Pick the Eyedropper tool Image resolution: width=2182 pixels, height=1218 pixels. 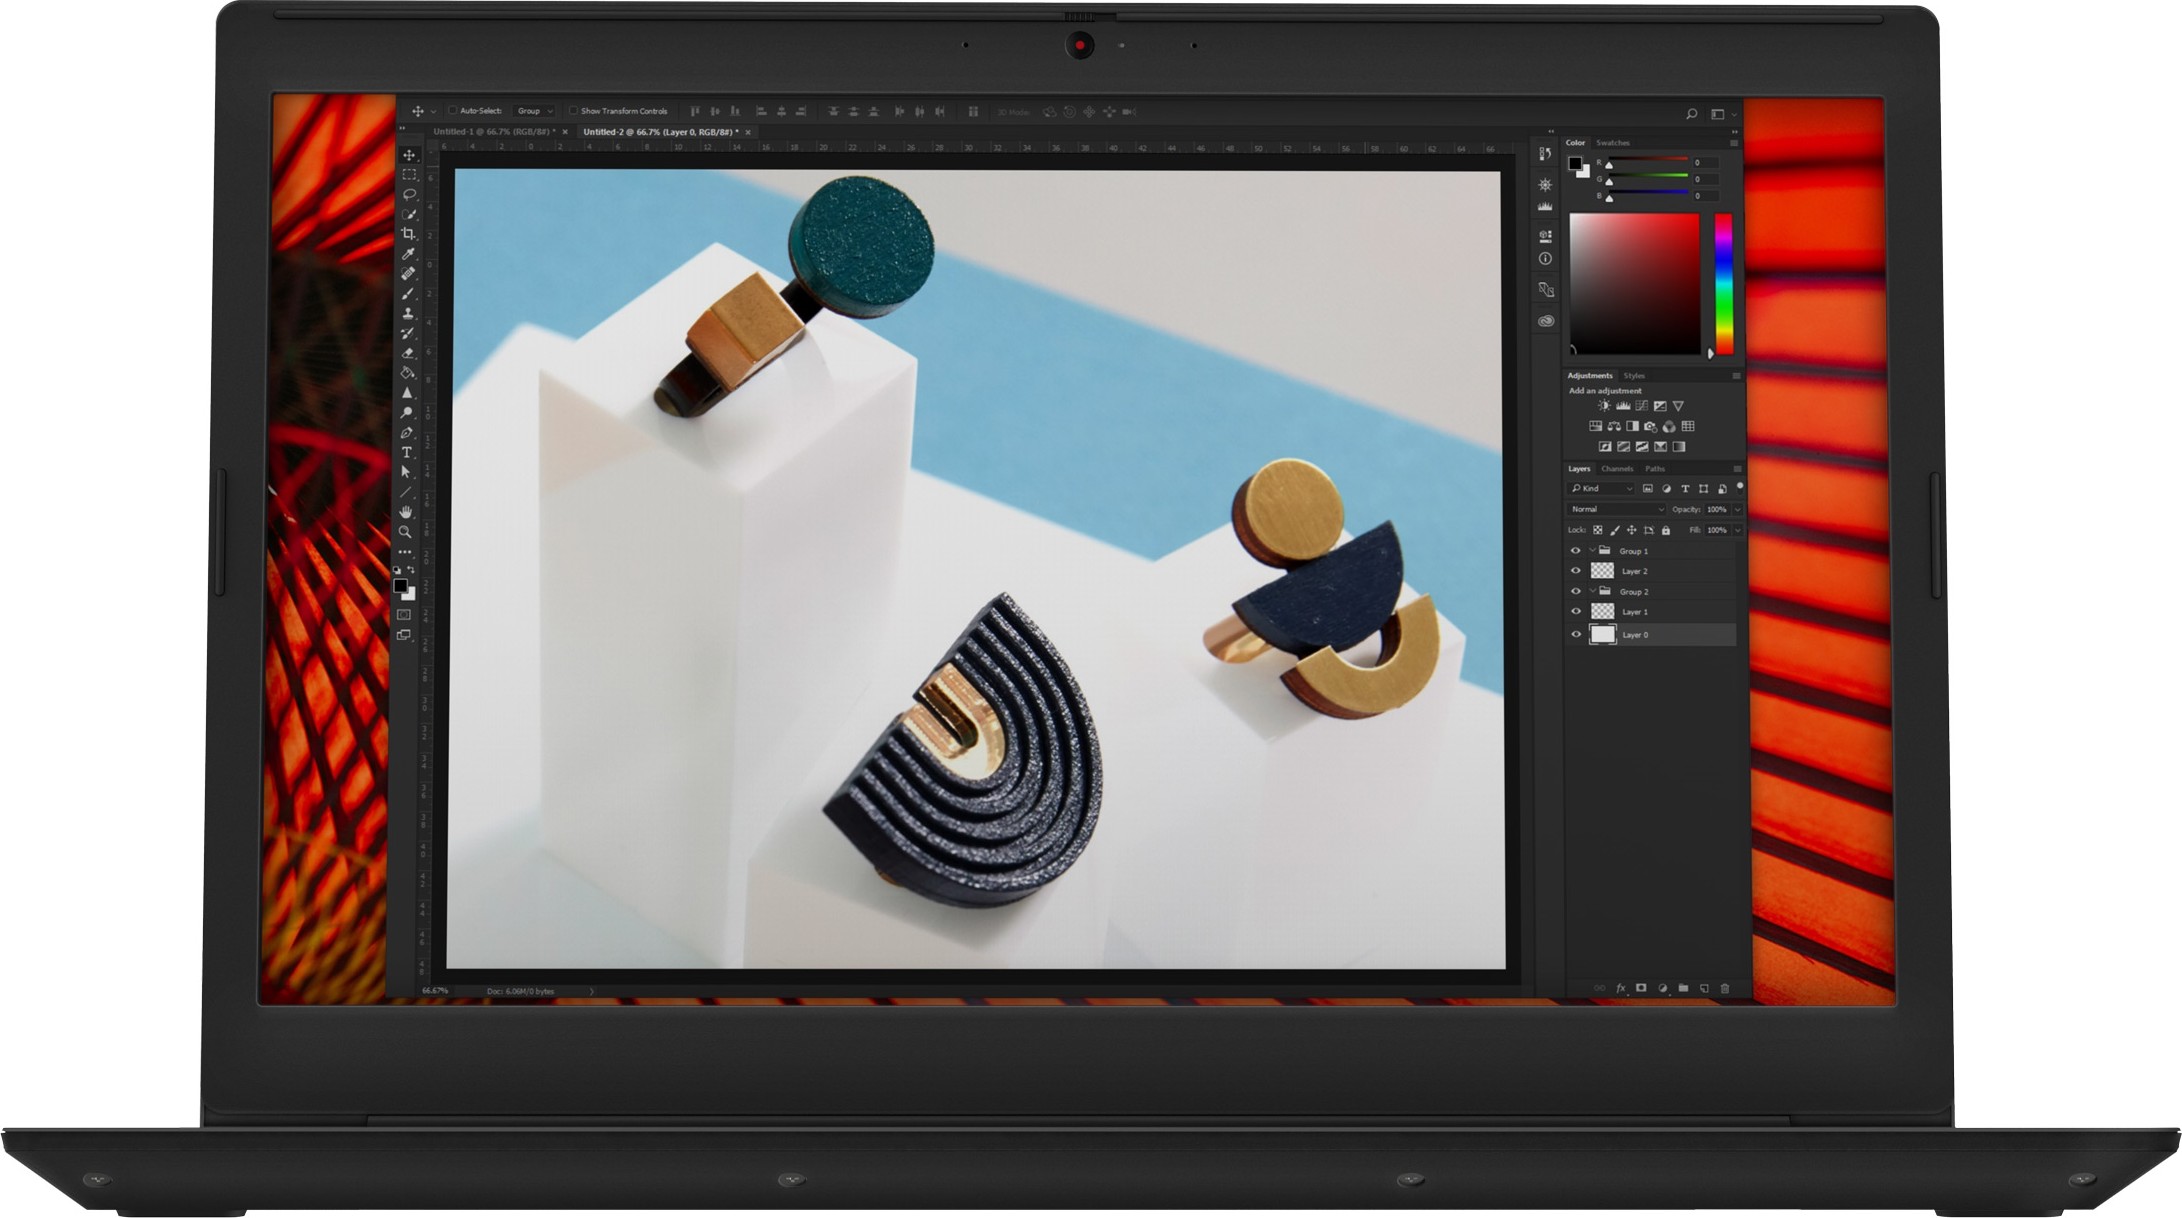[408, 254]
